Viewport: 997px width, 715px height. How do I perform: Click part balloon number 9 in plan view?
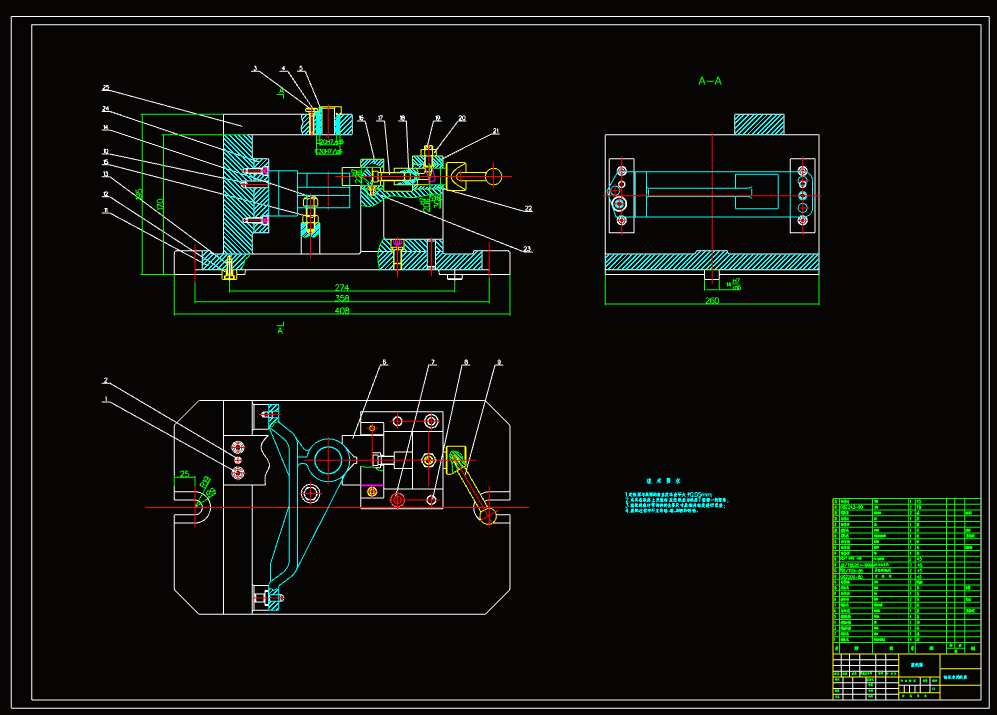(499, 363)
